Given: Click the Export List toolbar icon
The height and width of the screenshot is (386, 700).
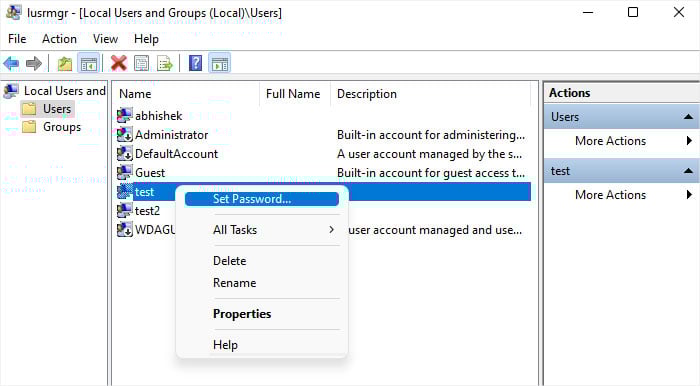Looking at the screenshot, I should 165,63.
